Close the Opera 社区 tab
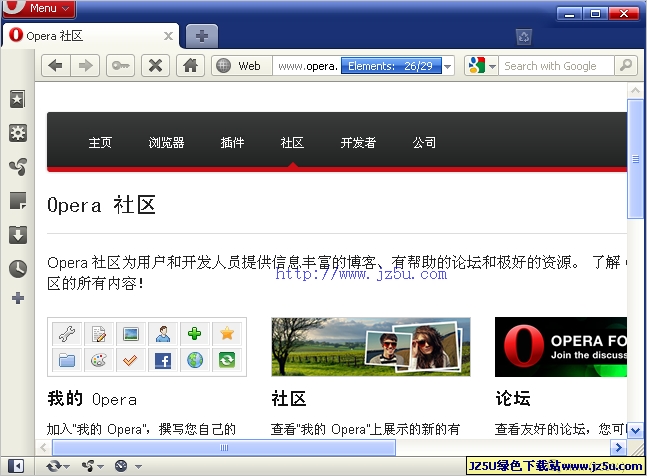The width and height of the screenshot is (647, 476). [x=168, y=36]
